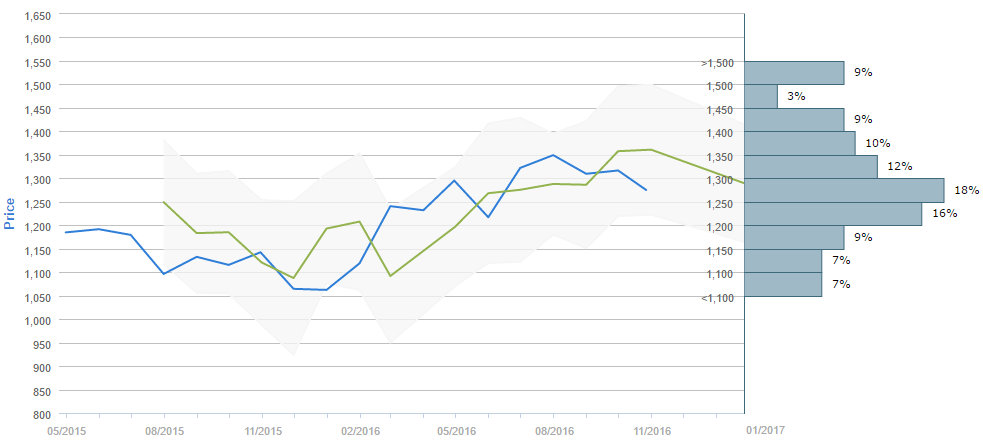Click the 05/2016 x-axis label

point(456,430)
